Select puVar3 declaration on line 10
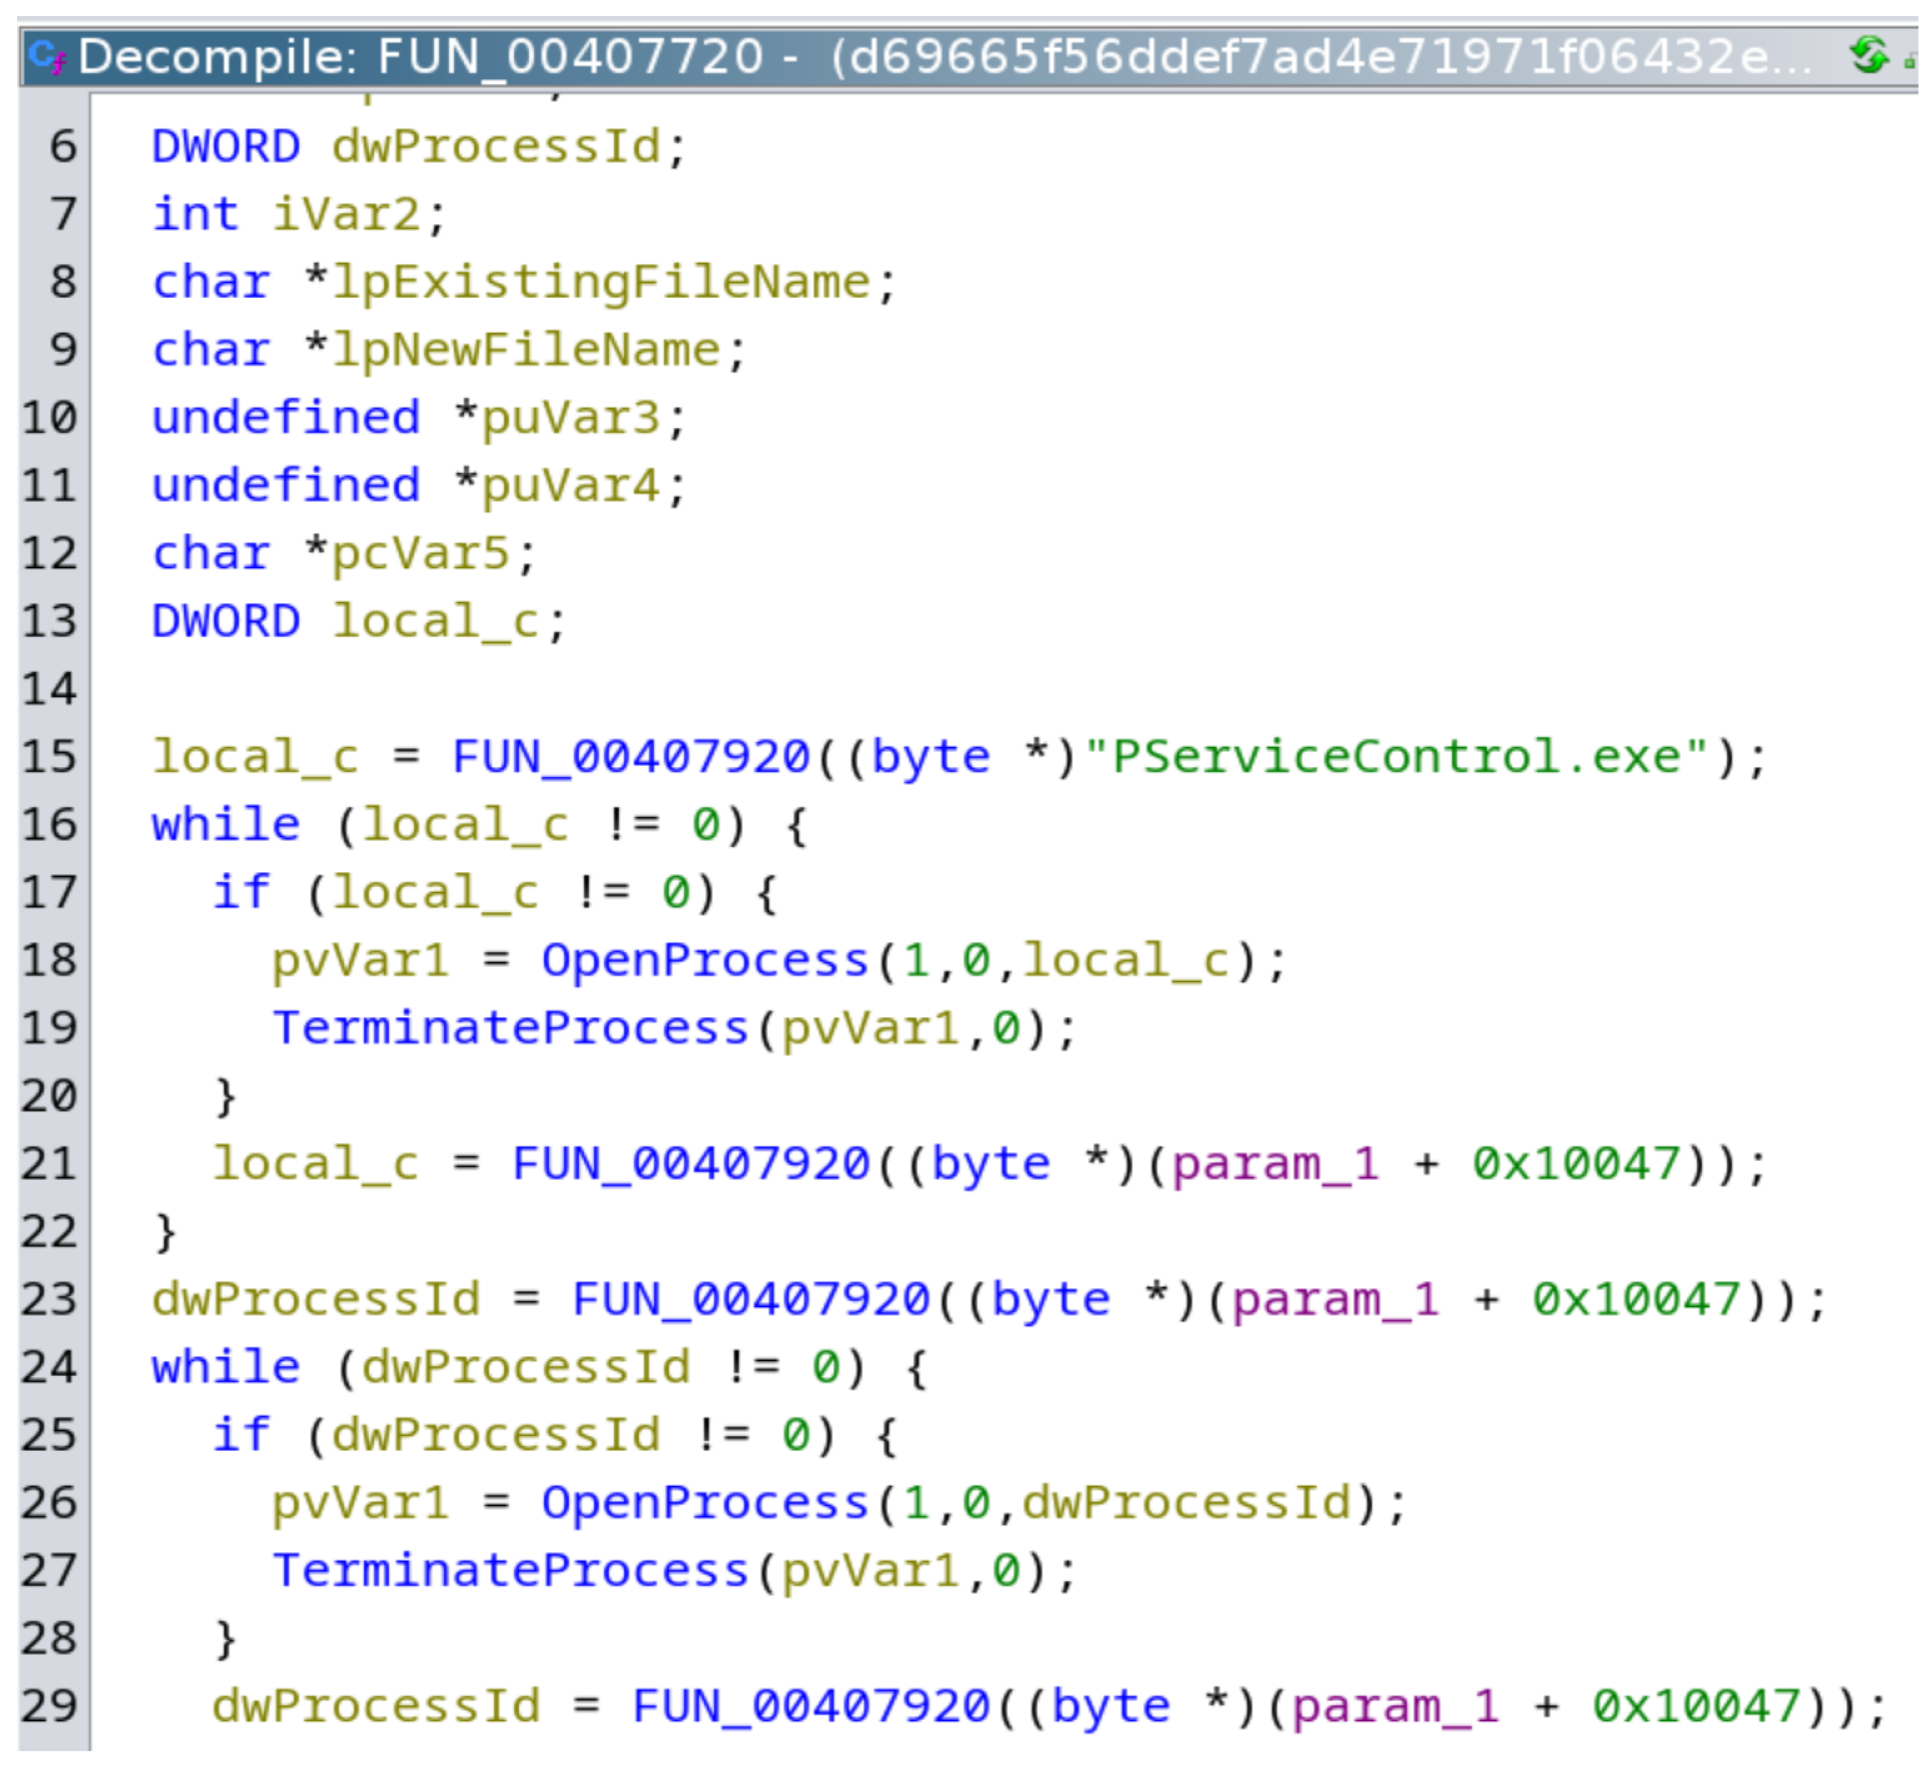The image size is (1929, 1768). point(571,419)
